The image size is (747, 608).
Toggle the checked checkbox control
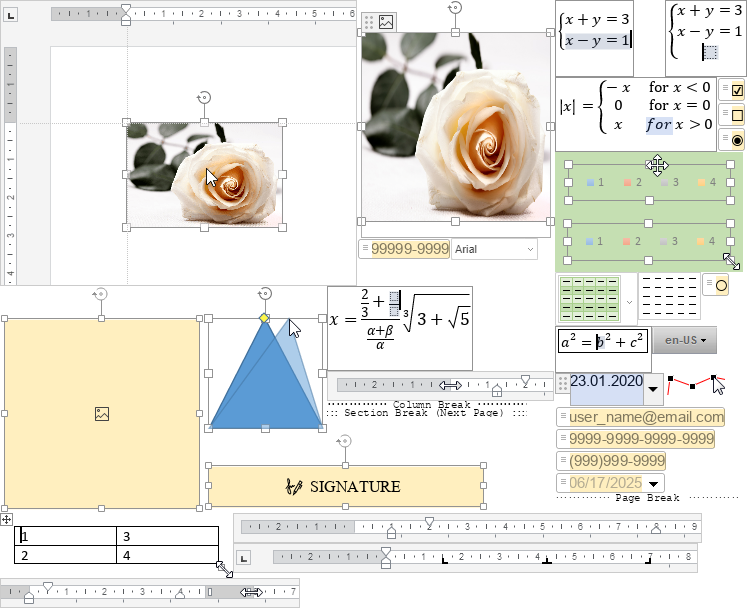click(x=738, y=90)
